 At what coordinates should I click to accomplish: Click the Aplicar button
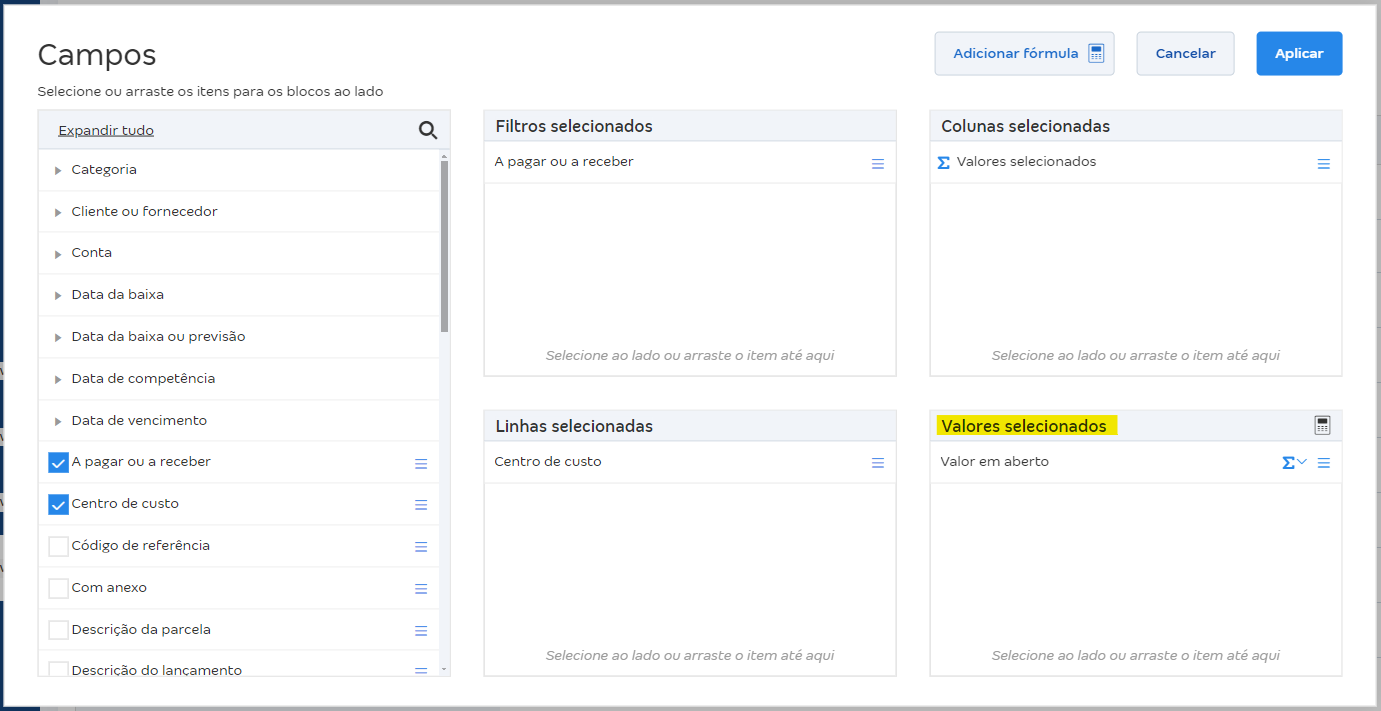(1299, 54)
